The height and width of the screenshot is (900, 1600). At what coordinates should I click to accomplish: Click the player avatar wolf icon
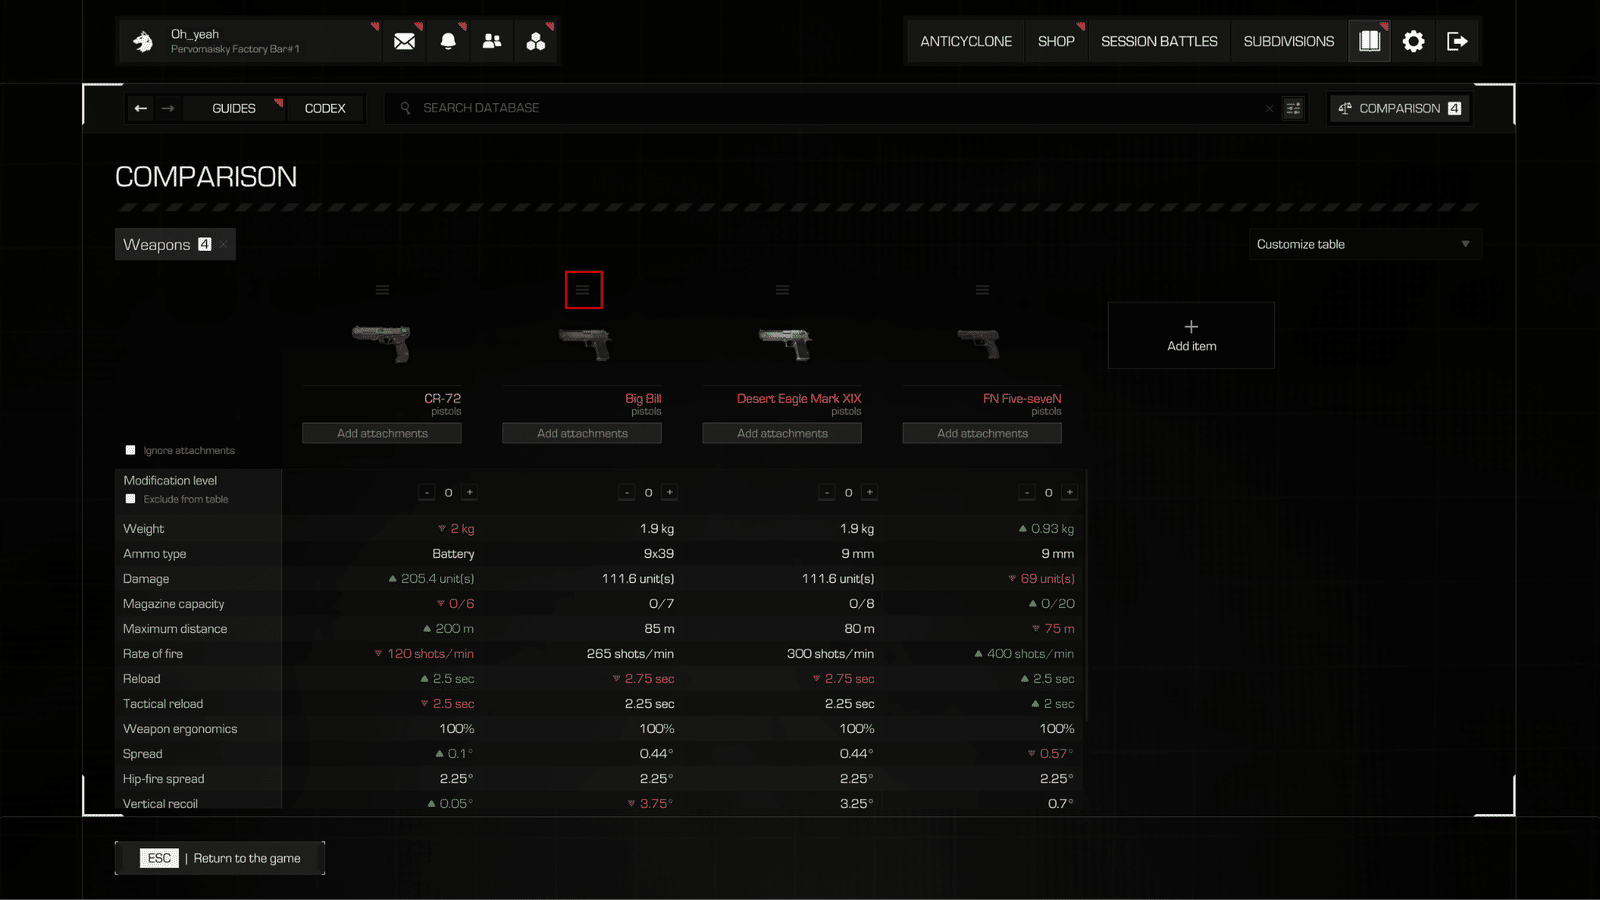(143, 41)
